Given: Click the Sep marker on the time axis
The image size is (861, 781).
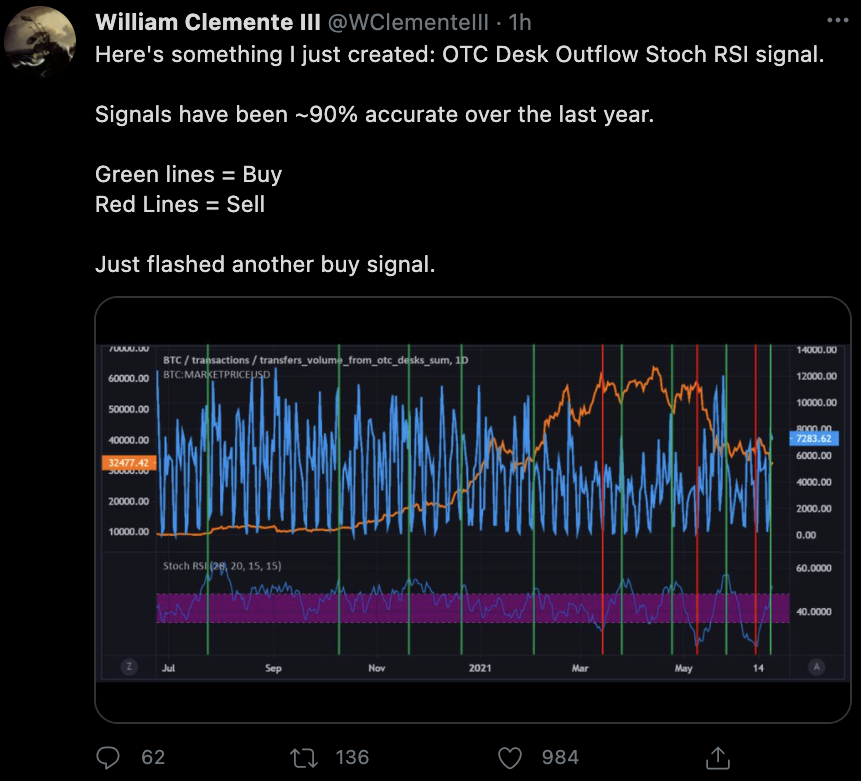Looking at the screenshot, I should point(273,668).
